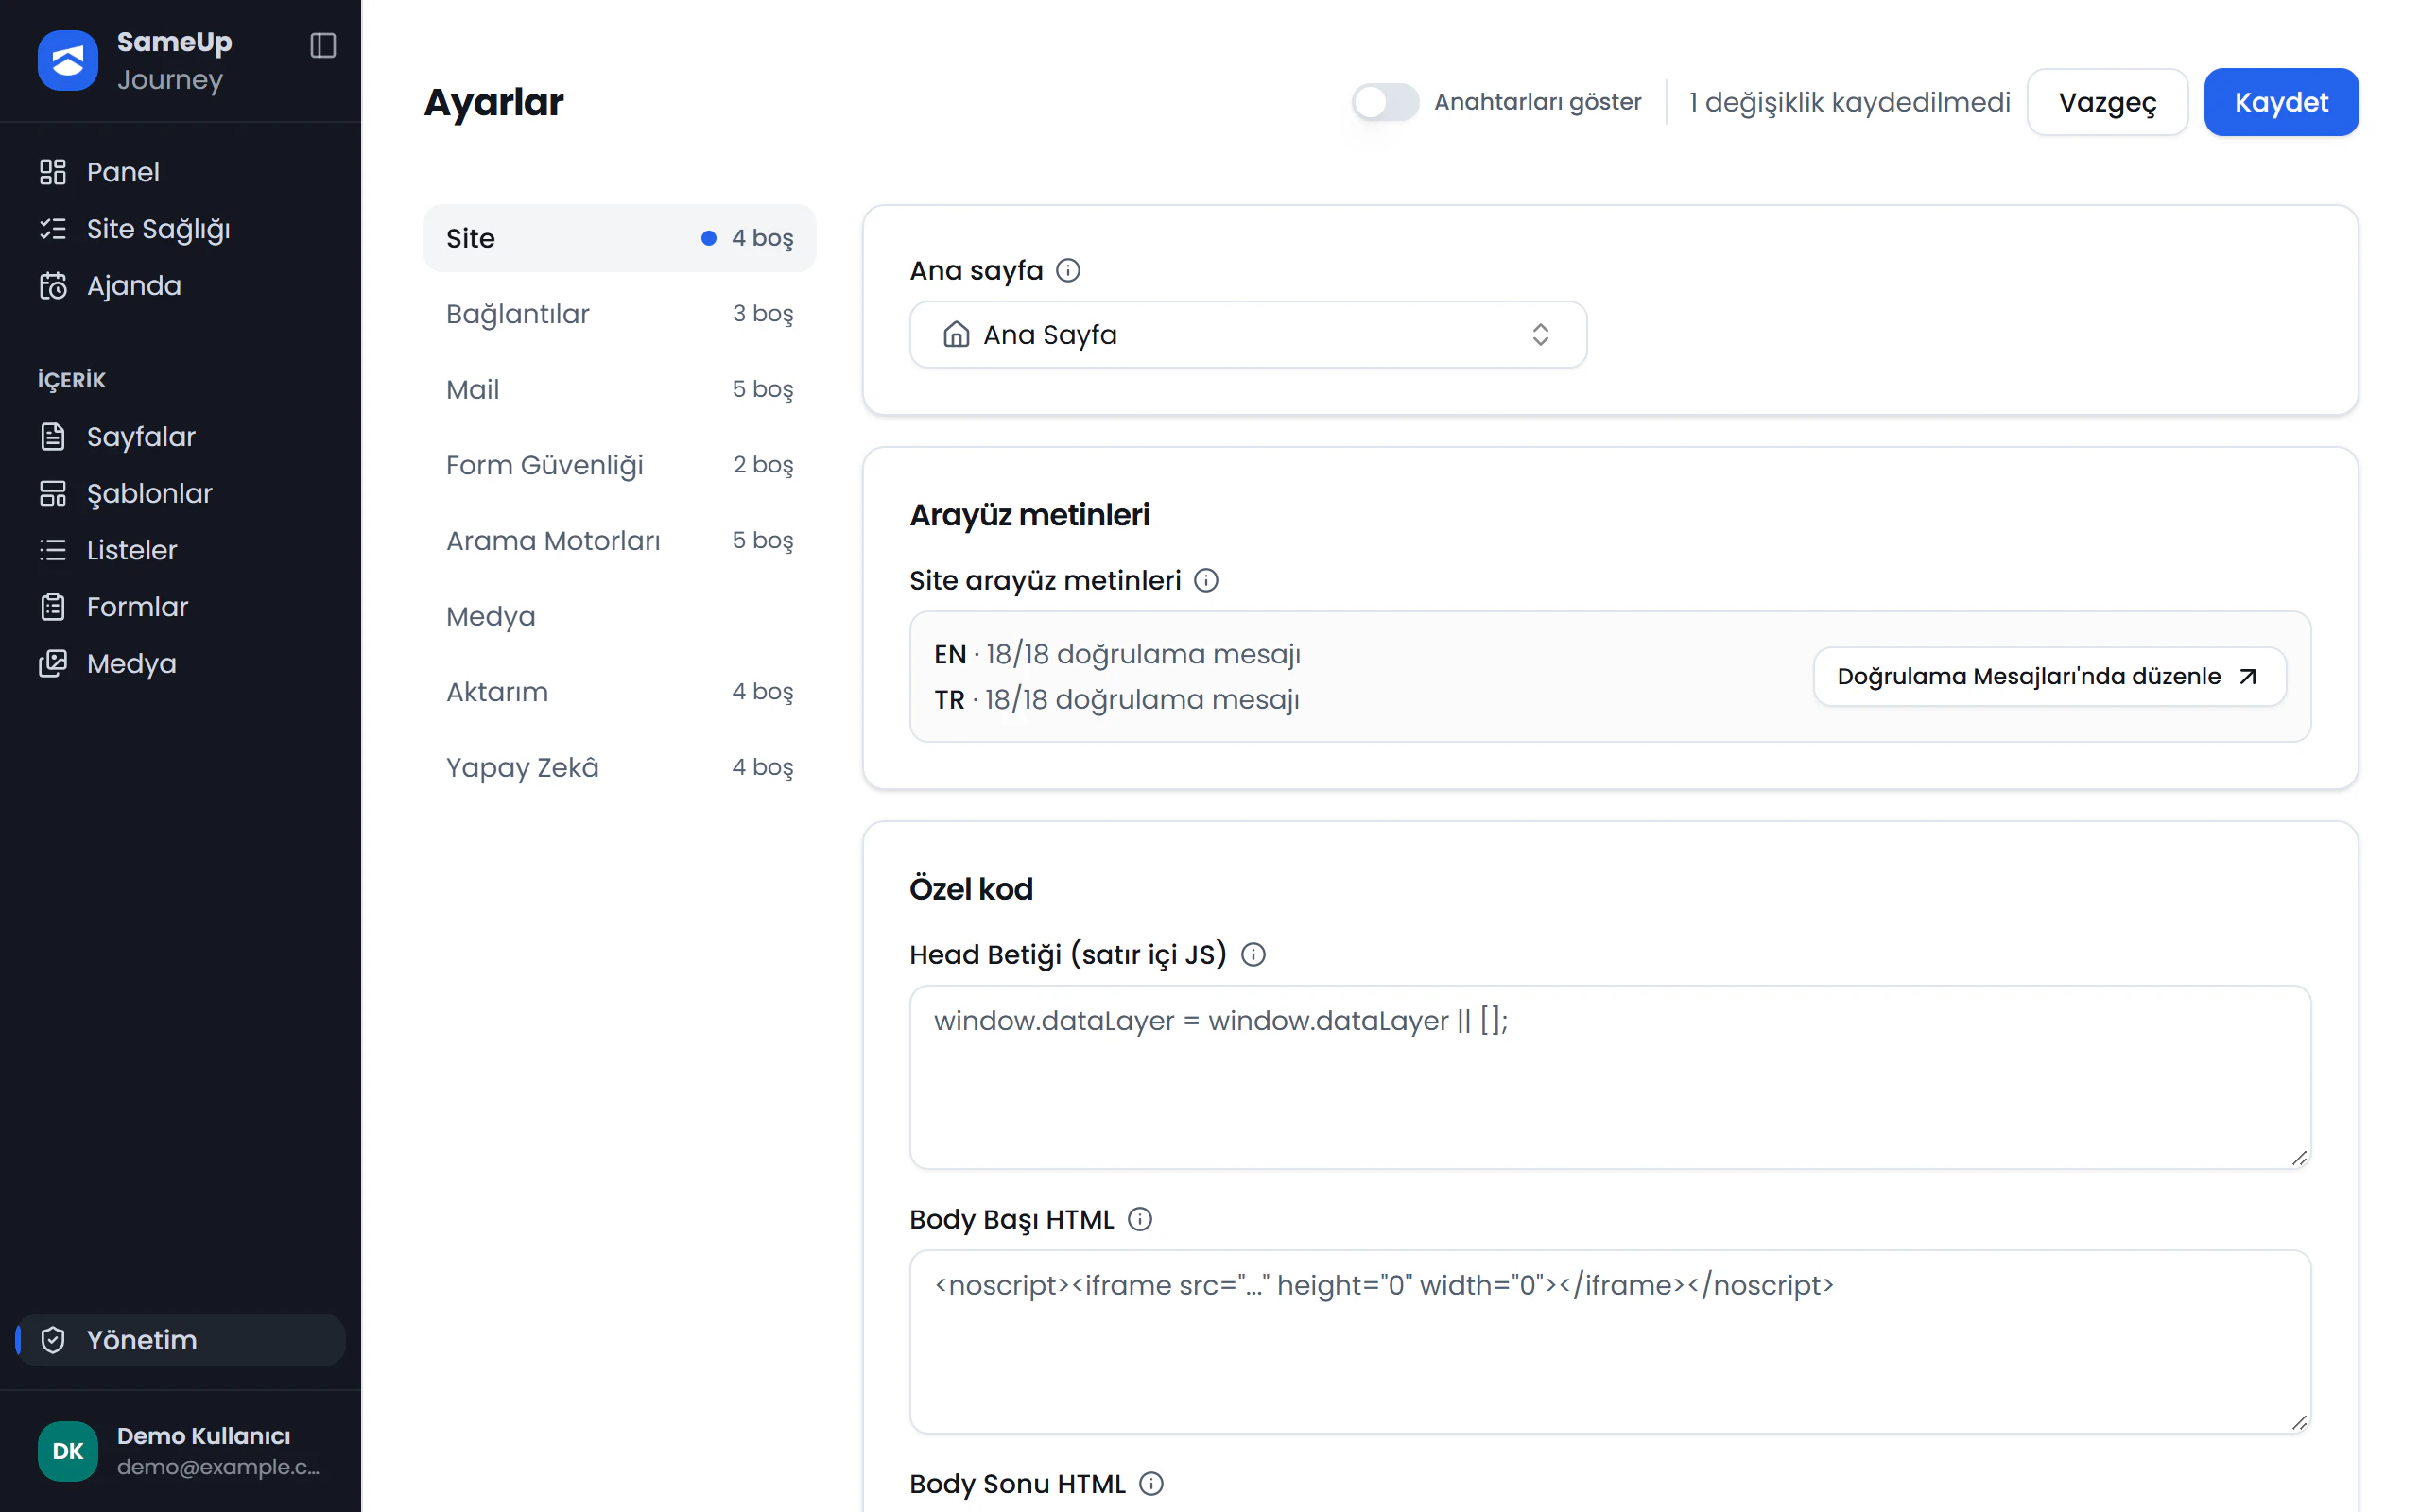
Task: Click the 'EN · 18/18 doğrulama mesajı' line
Action: pyautogui.click(x=1117, y=654)
